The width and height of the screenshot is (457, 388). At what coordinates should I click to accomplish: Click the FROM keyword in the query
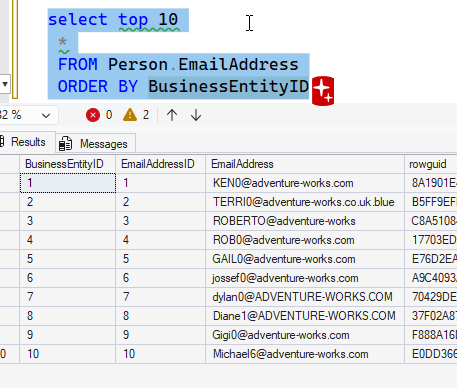(x=78, y=64)
